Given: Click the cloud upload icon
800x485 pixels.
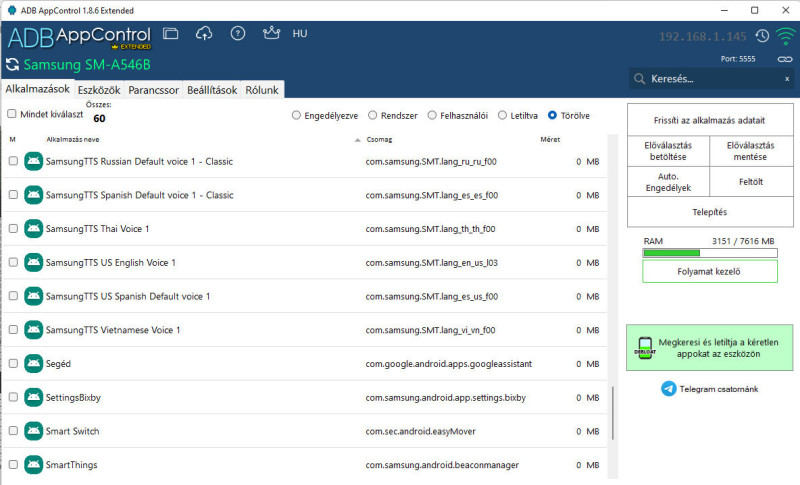Looking at the screenshot, I should click(204, 34).
